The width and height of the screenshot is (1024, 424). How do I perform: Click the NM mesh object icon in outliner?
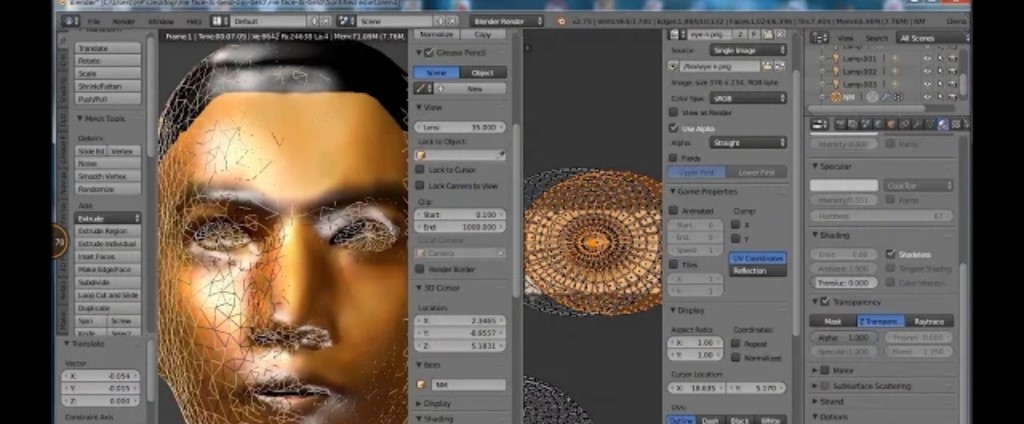pos(836,97)
